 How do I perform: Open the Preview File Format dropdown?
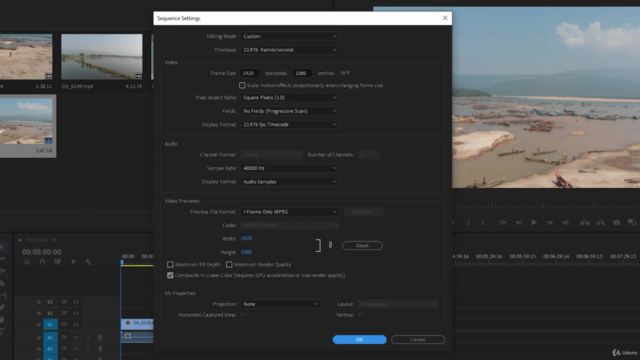289,212
